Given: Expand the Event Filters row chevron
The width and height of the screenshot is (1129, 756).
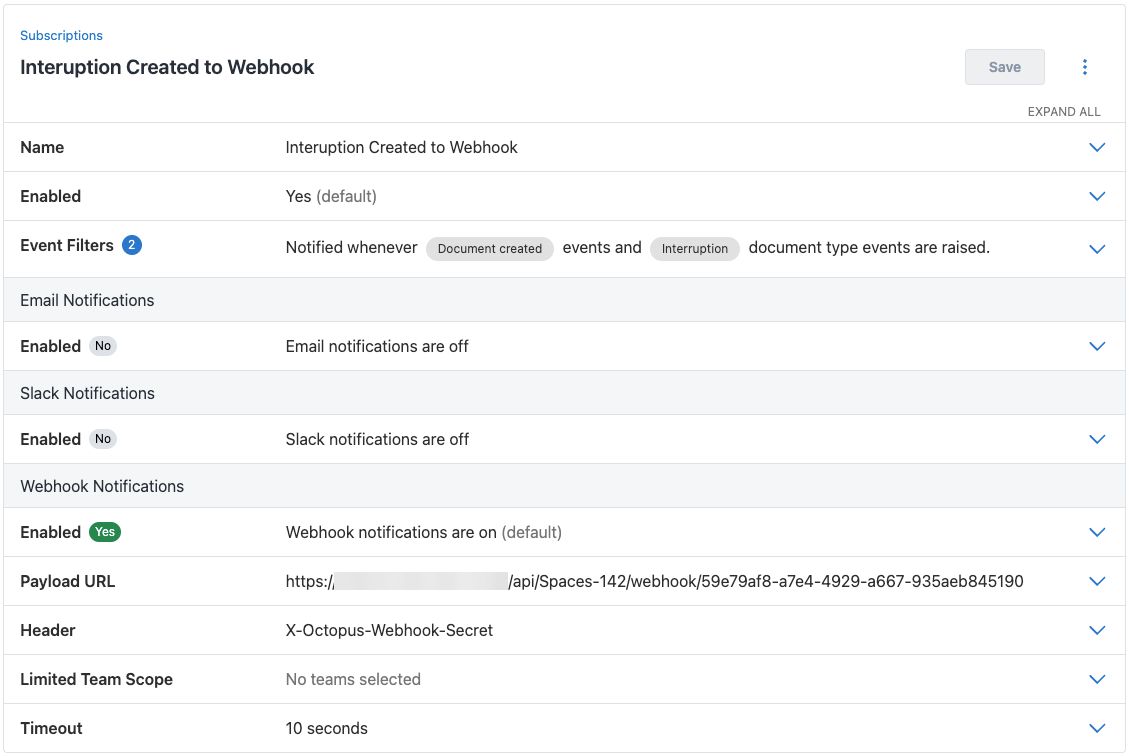Looking at the screenshot, I should [x=1097, y=249].
